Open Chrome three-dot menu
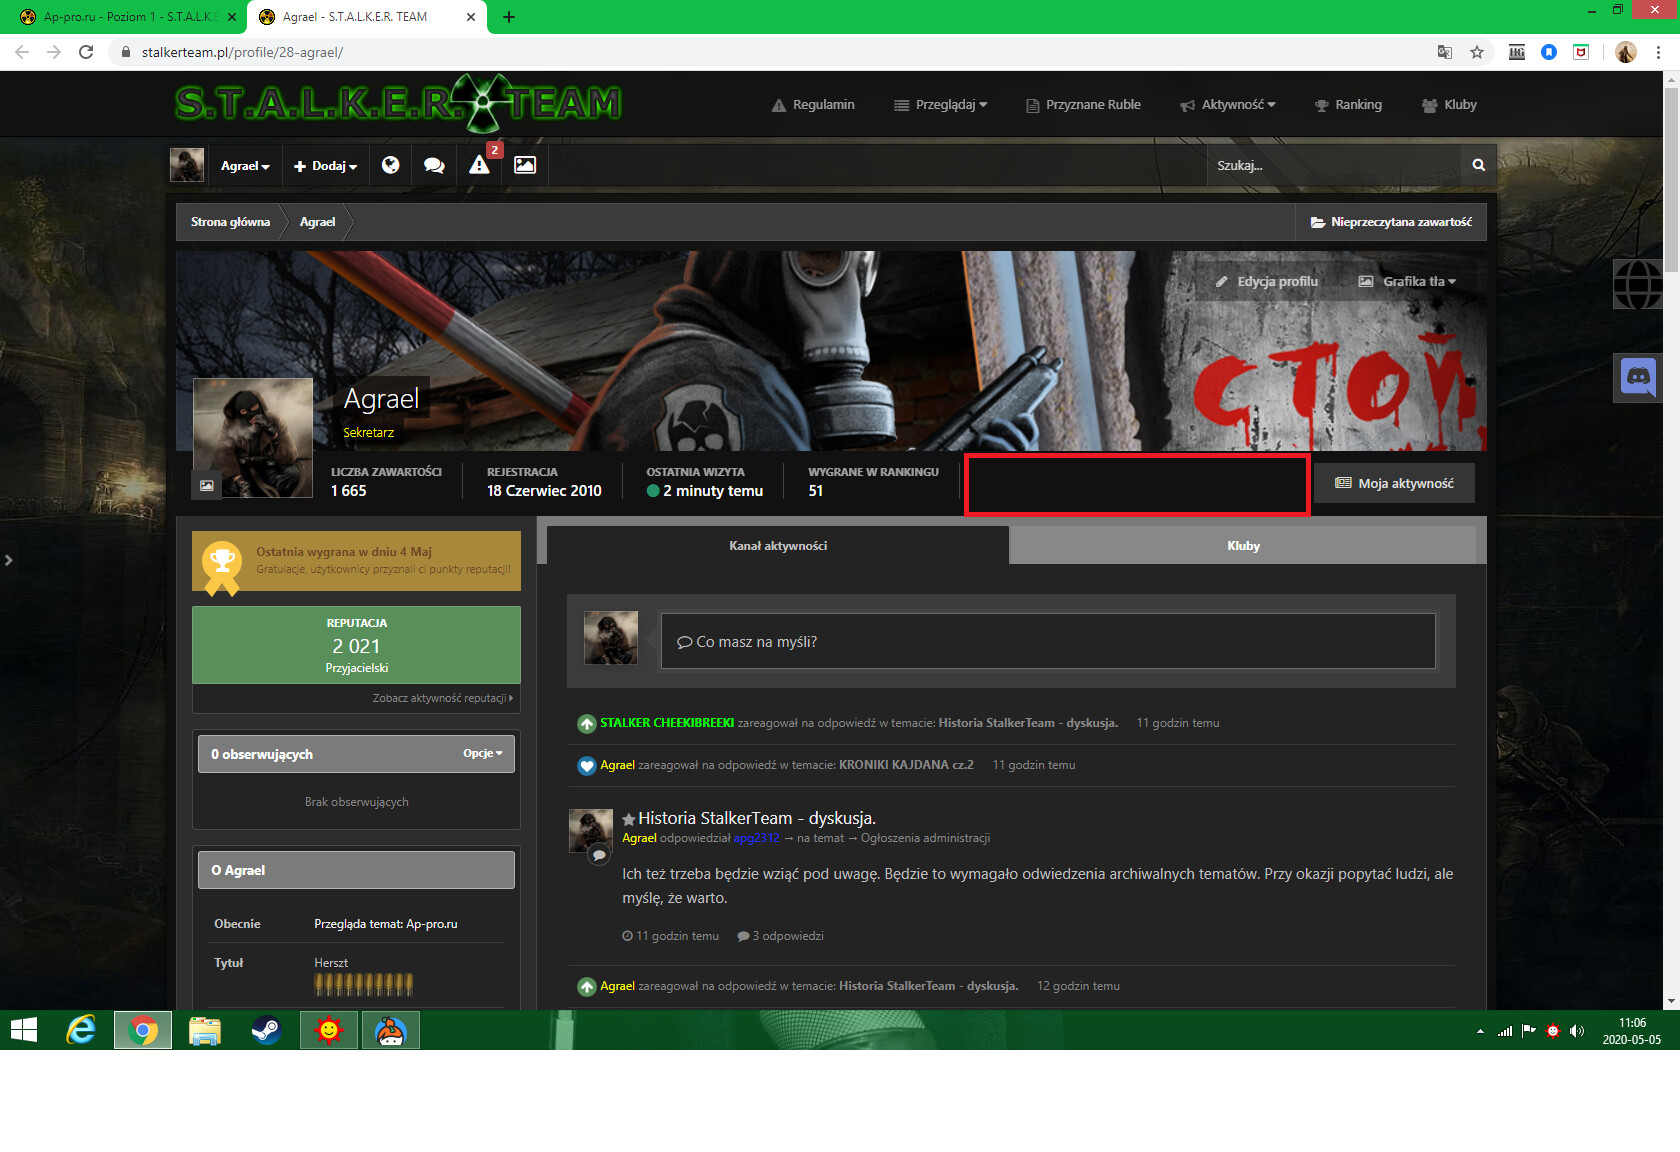Screen dimensions: 1680x1152 [x=1658, y=52]
